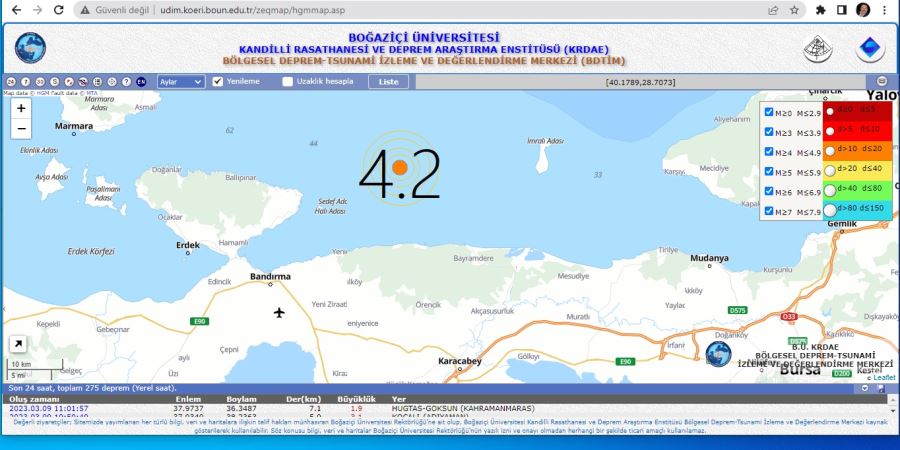Select the red d>5 d≤10 depth radio
Screen dimensions: 900x450
point(830,131)
